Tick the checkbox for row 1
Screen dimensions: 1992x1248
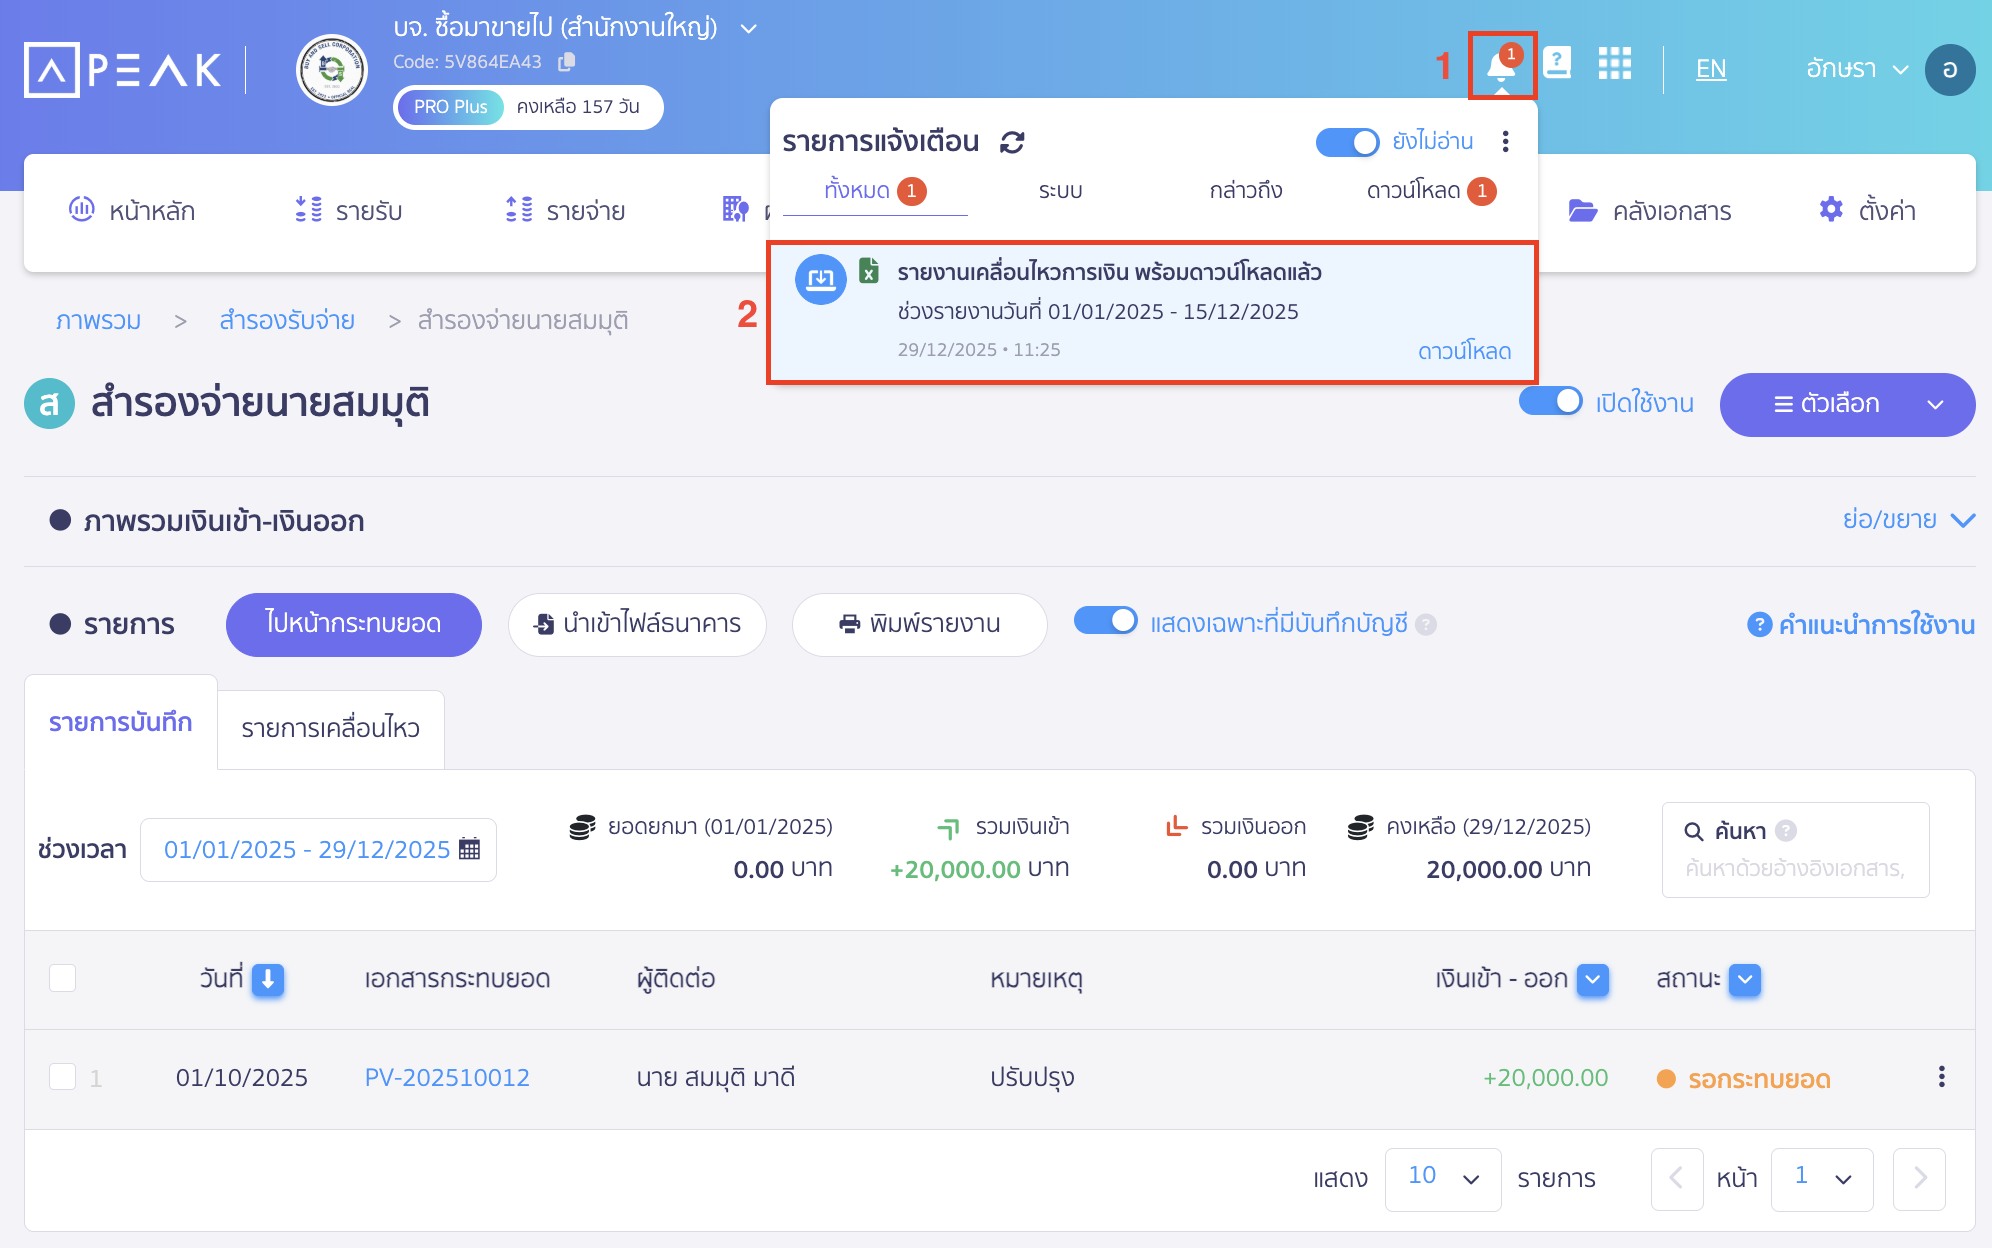coord(63,1077)
